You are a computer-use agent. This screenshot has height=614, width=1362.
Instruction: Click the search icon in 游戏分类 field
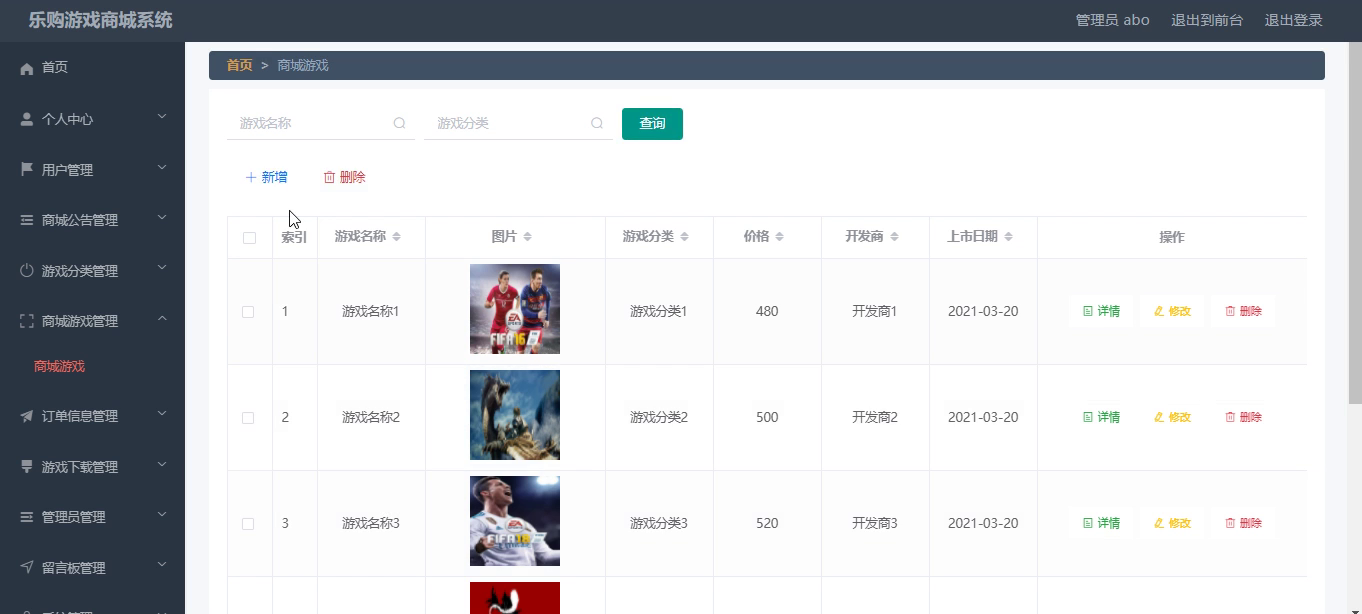point(597,124)
